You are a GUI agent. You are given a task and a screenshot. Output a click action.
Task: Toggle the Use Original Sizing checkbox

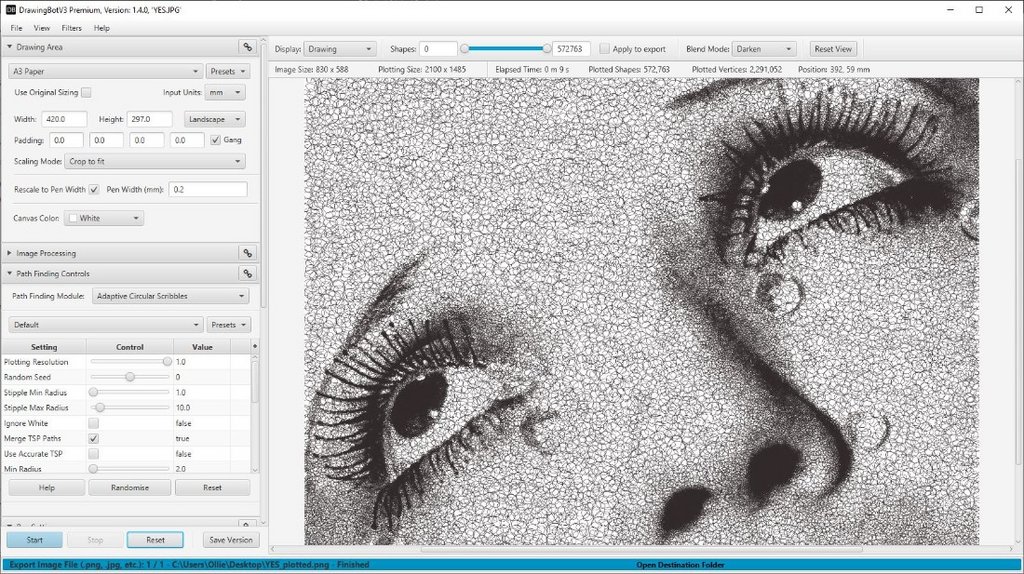point(86,93)
